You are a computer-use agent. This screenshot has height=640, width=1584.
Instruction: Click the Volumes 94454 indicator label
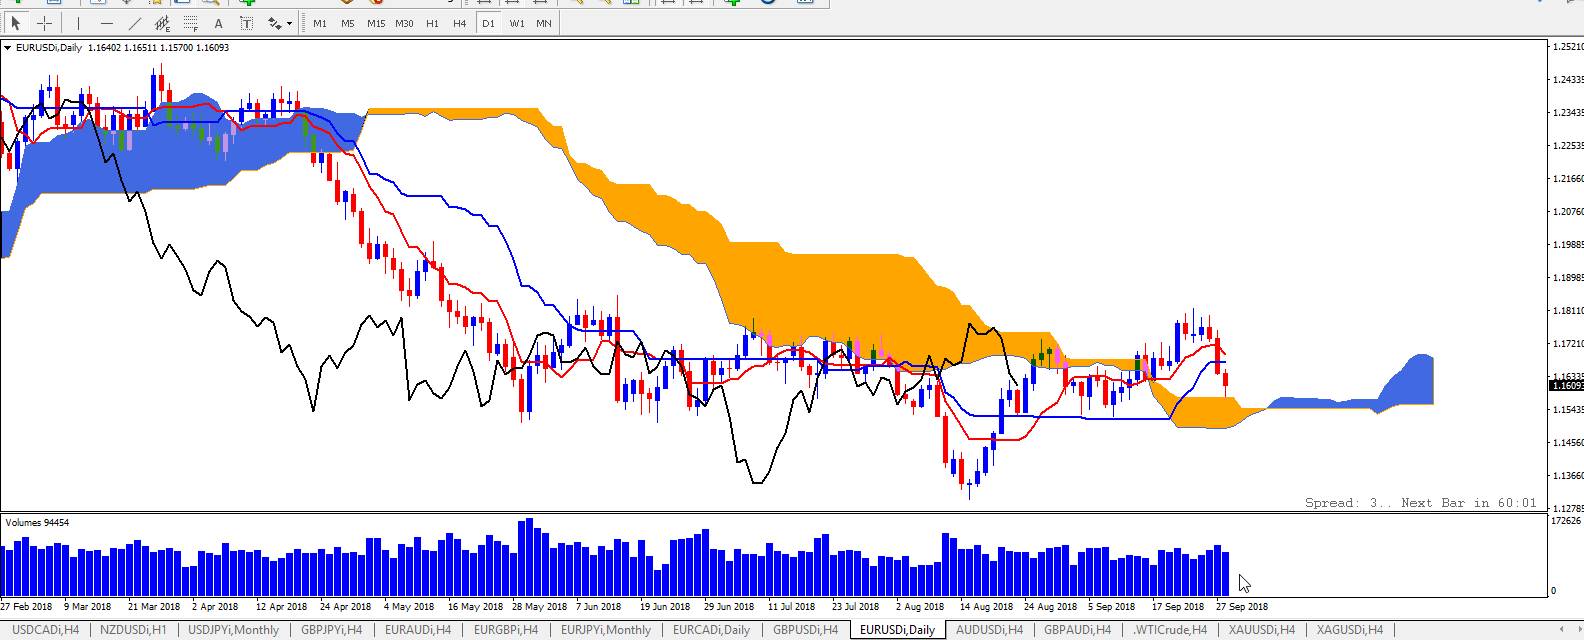38,523
